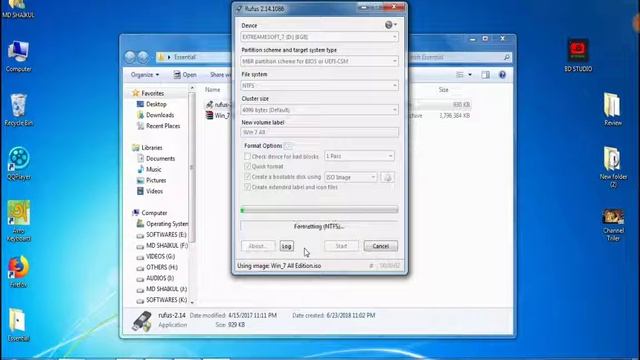Screen dimensions: 640x360
Task: Open the Partition scheme dropdown
Action: (x=320, y=61)
